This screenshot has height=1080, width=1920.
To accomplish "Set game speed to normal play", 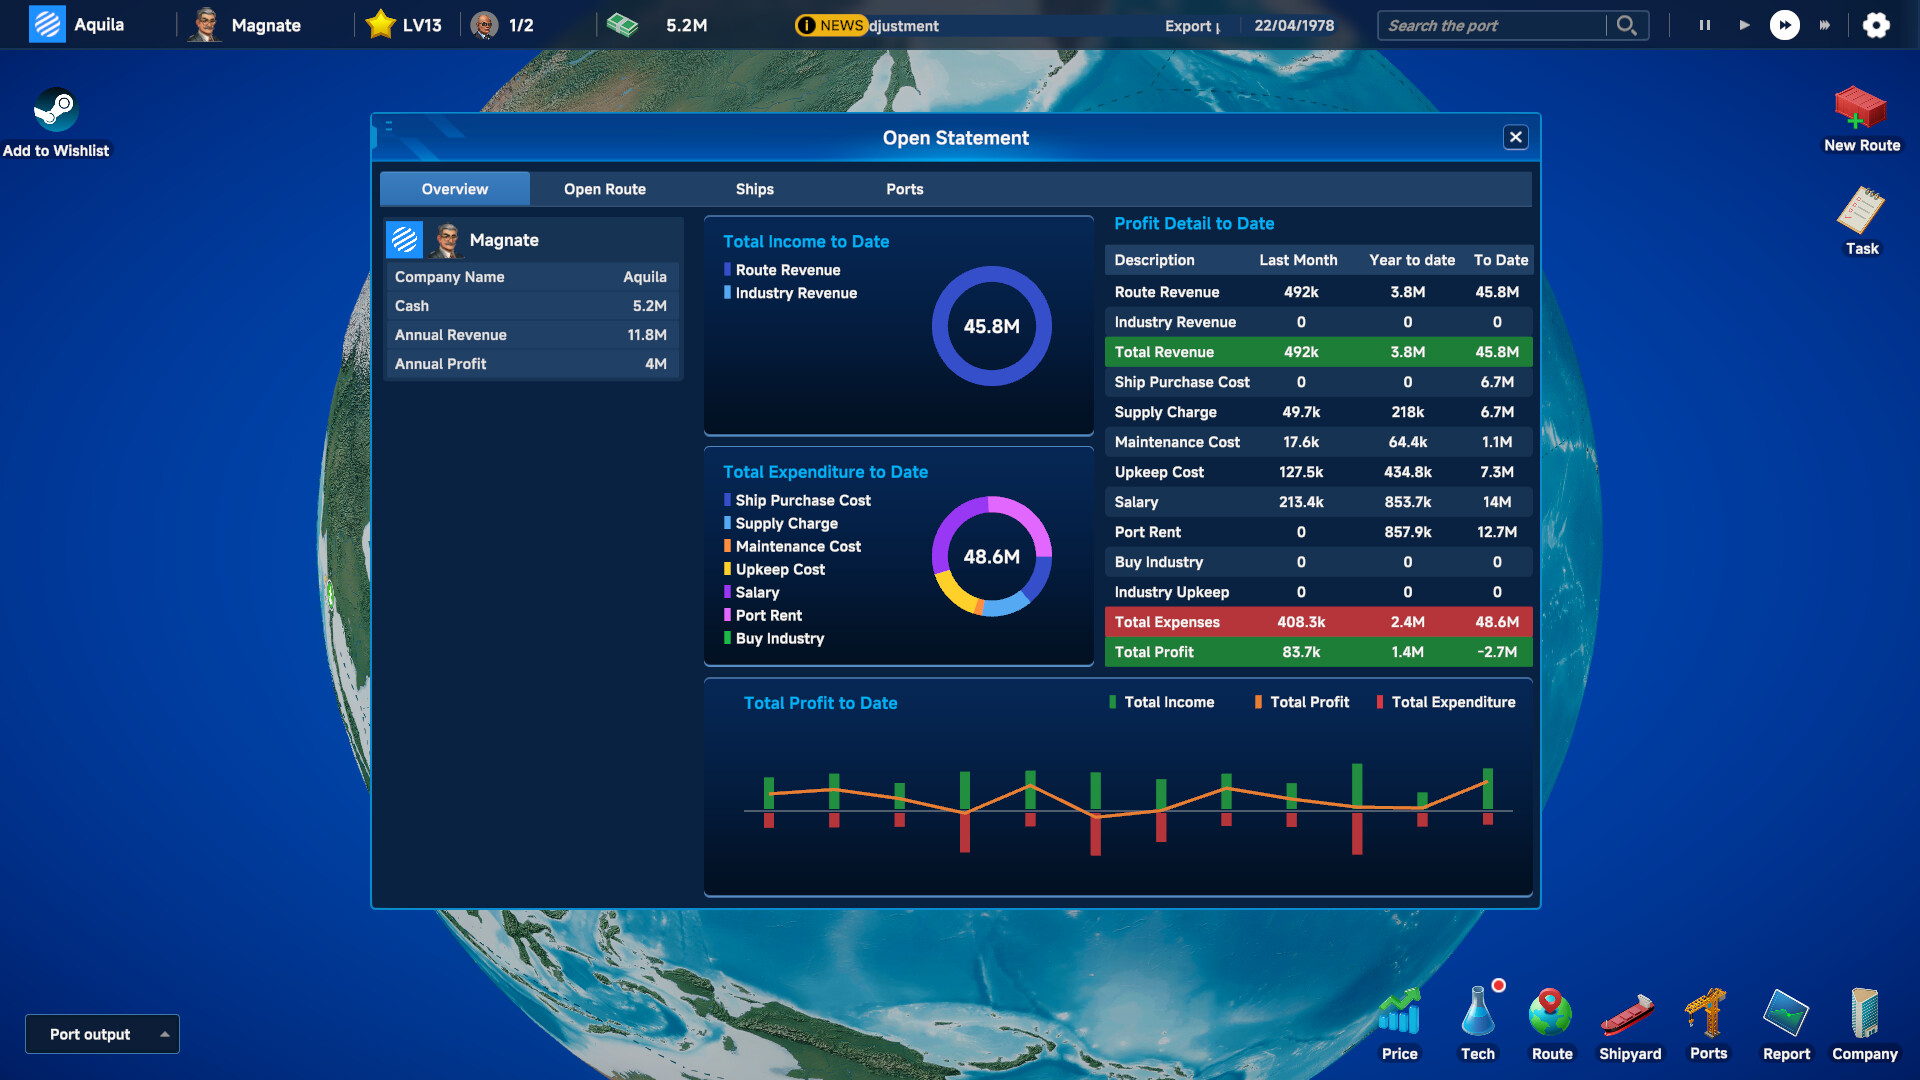I will [1744, 25].
